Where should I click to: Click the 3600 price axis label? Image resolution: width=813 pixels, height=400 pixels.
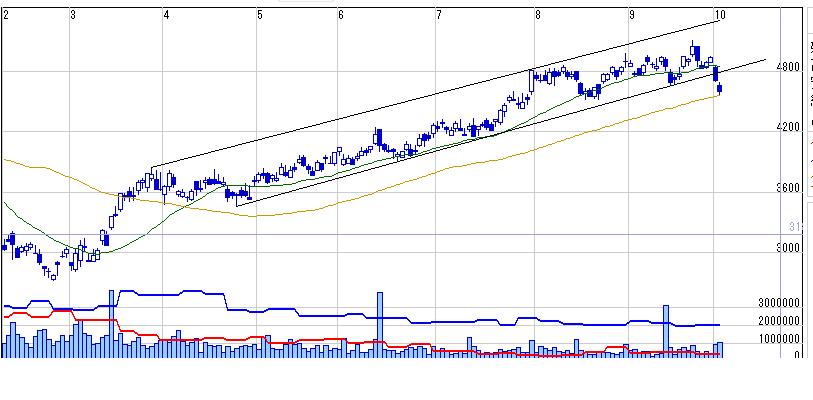788,188
